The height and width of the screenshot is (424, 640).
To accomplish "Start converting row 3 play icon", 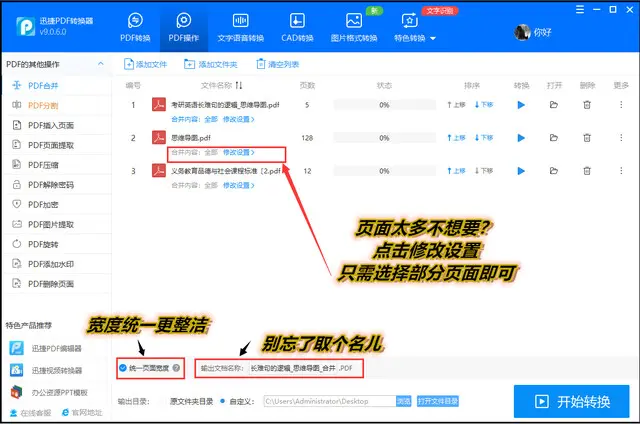I will [521, 171].
